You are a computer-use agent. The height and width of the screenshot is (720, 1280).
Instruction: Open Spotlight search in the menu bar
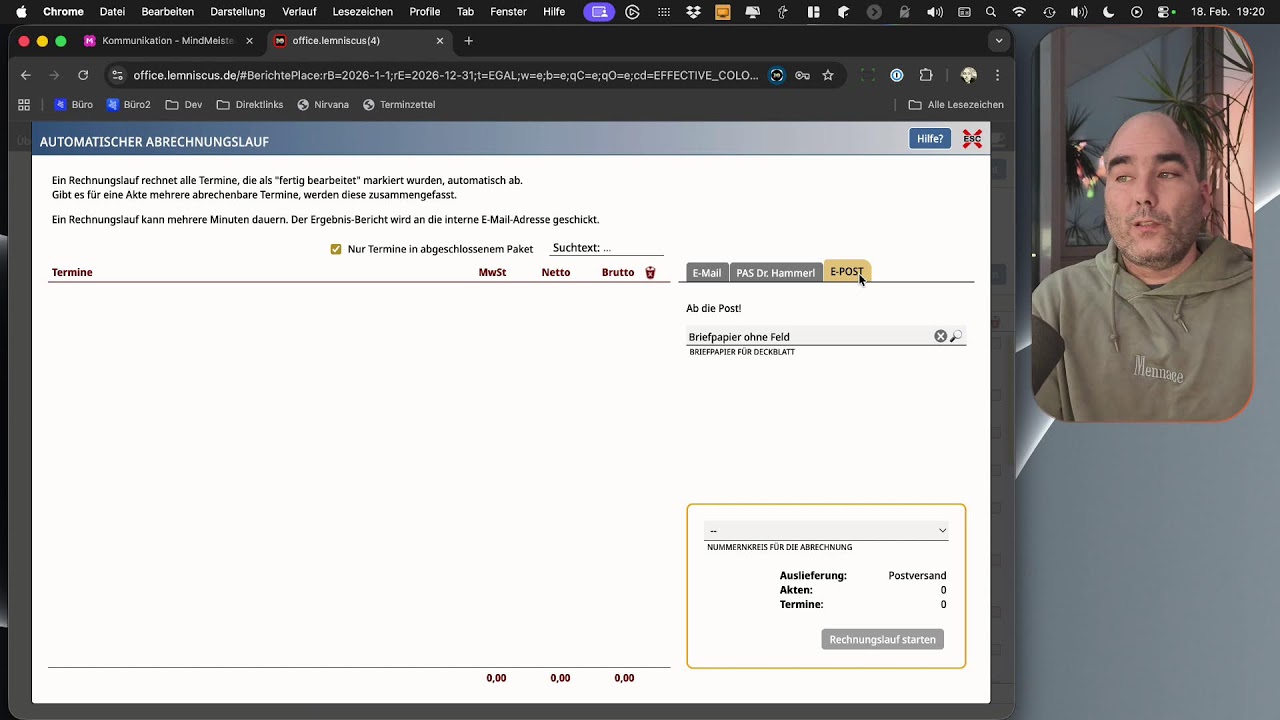[x=991, y=12]
